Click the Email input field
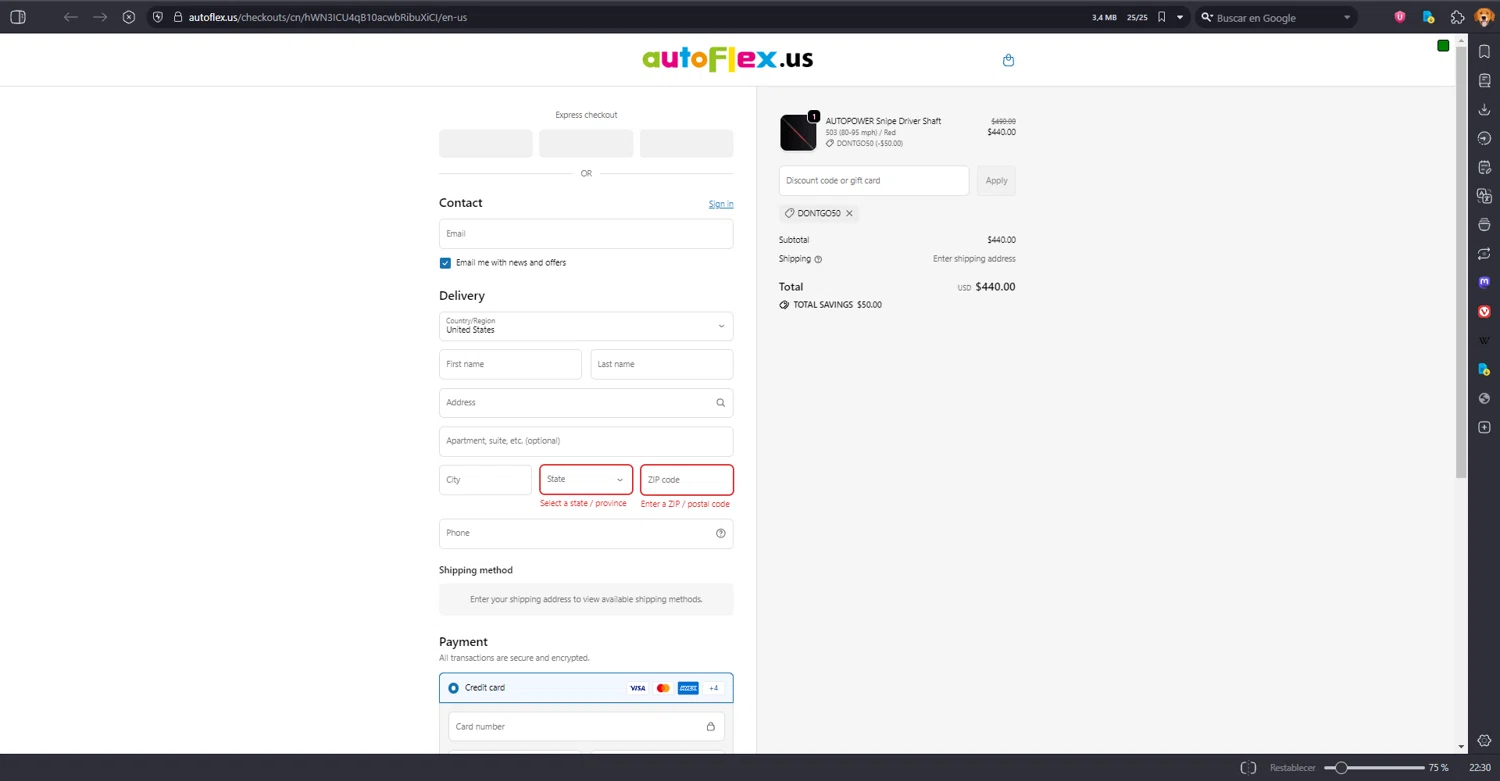Image resolution: width=1500 pixels, height=781 pixels. 586,234
